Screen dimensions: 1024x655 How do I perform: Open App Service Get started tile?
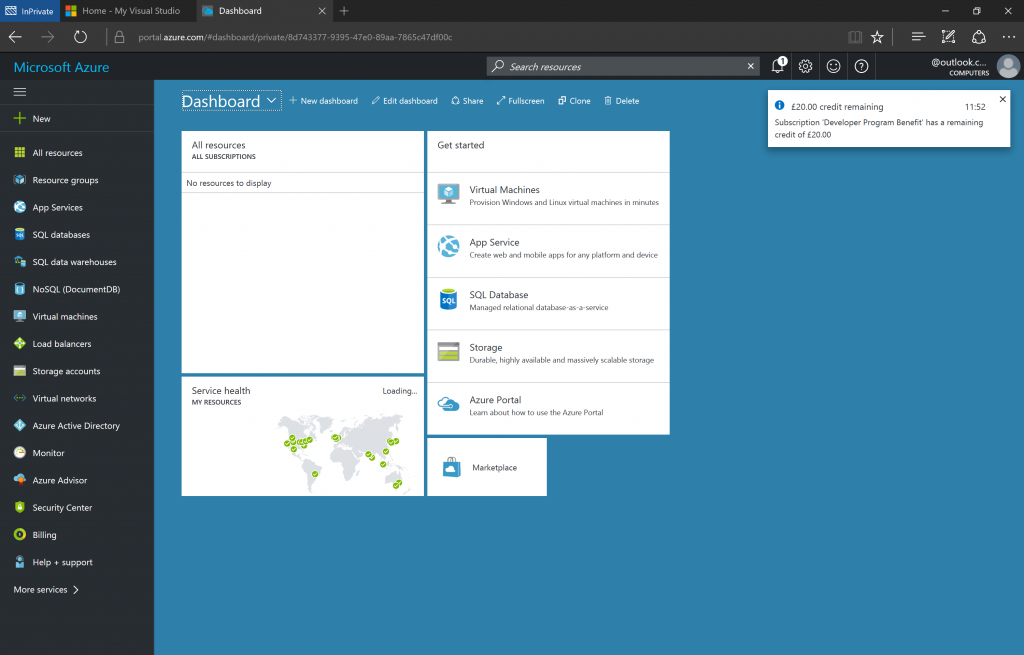pos(549,251)
